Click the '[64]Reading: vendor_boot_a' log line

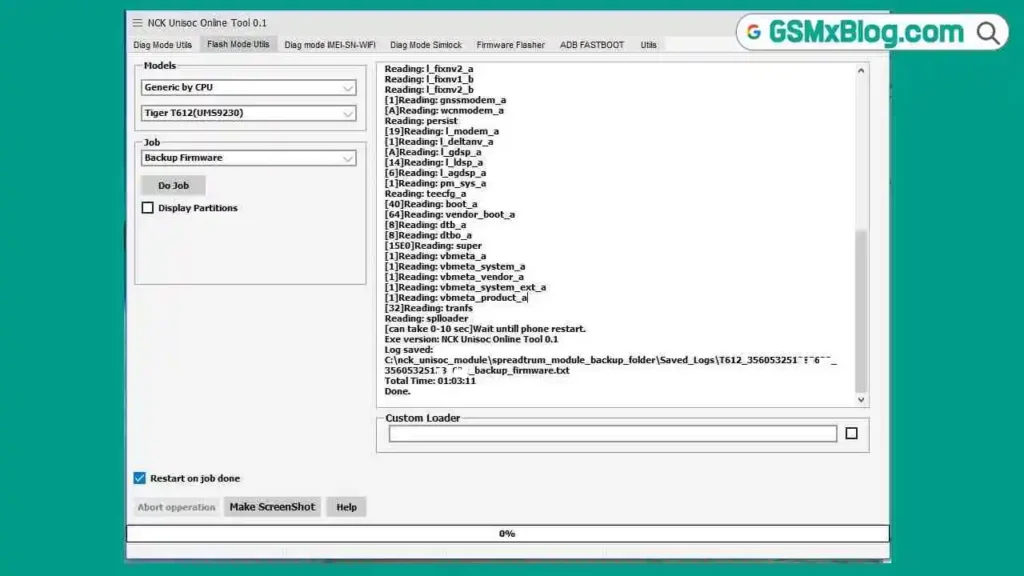pos(449,215)
